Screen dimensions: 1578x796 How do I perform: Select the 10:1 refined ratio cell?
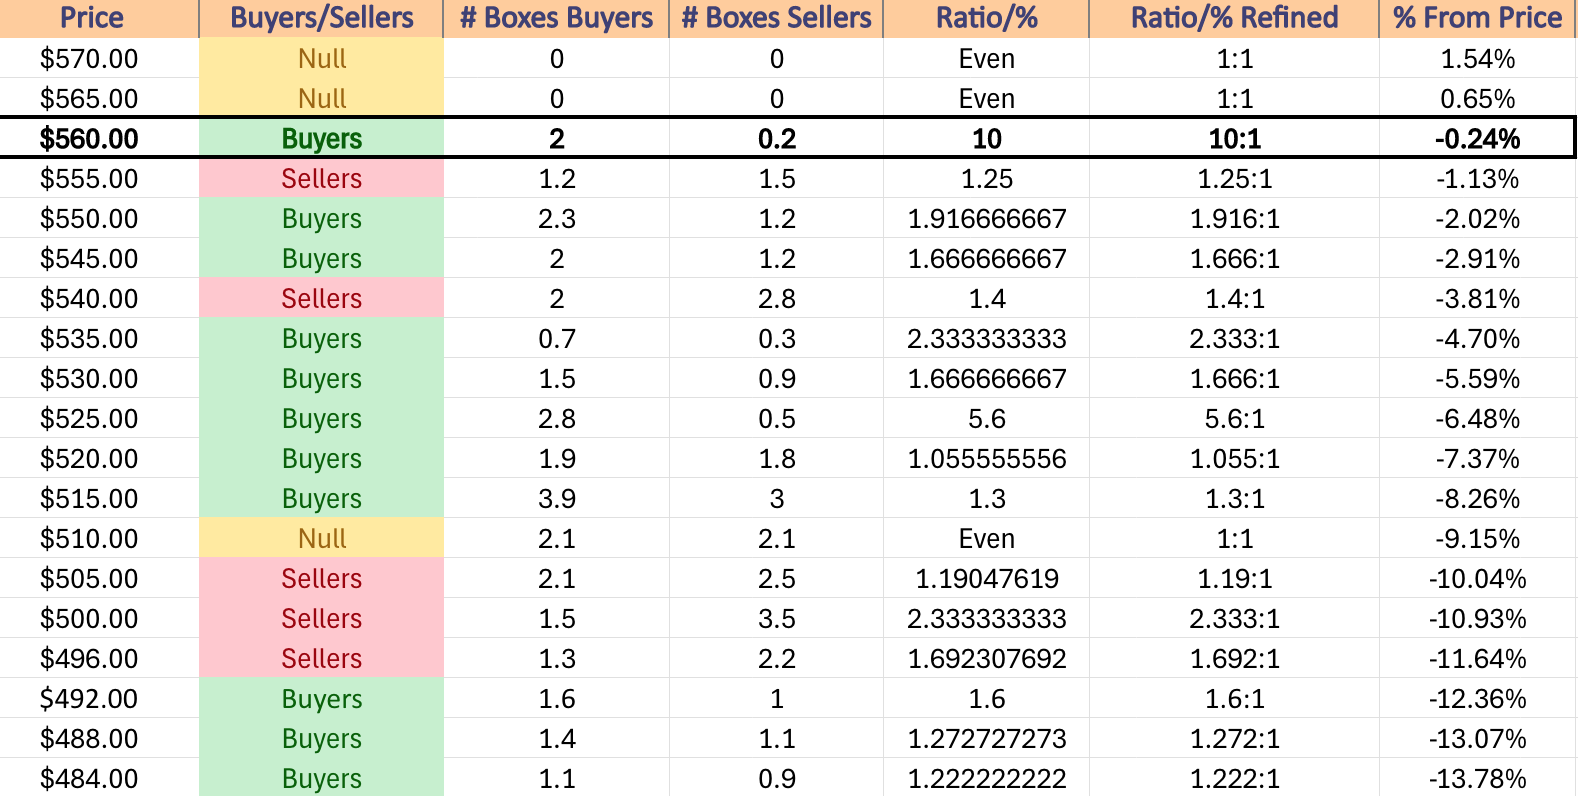point(1234,138)
